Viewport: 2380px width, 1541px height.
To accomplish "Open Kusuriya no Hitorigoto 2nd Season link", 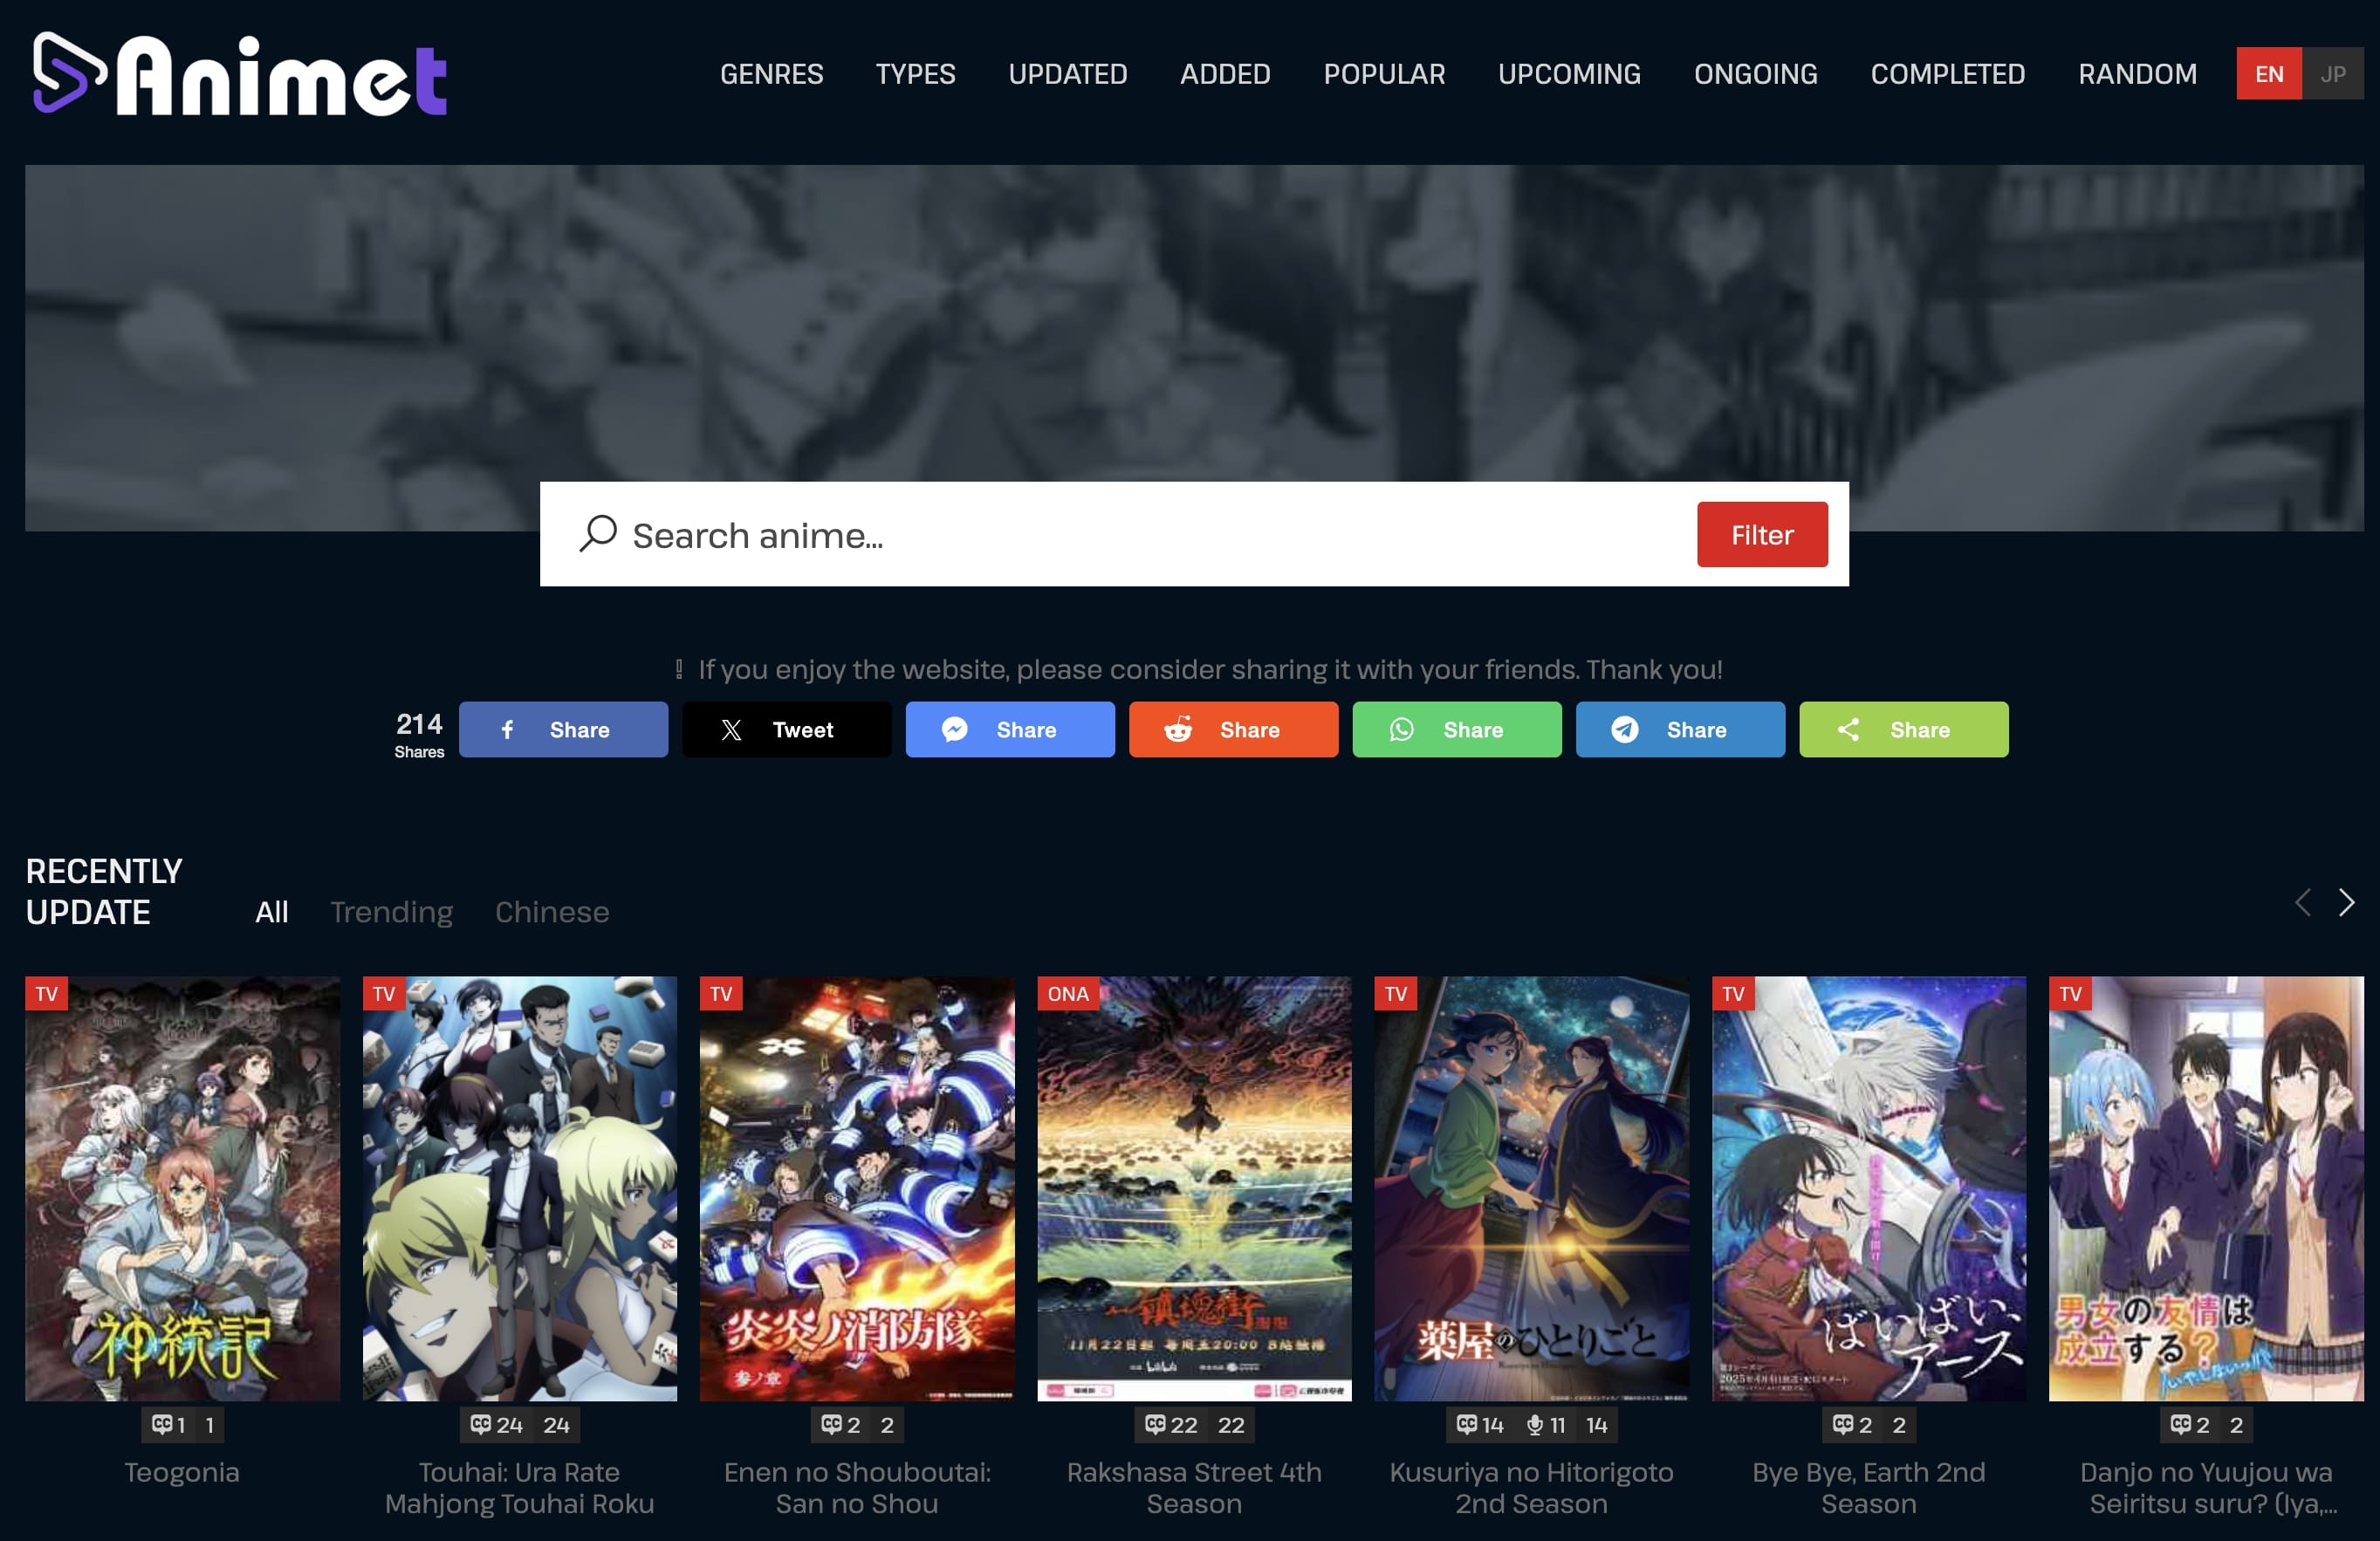I will pos(1531,1488).
